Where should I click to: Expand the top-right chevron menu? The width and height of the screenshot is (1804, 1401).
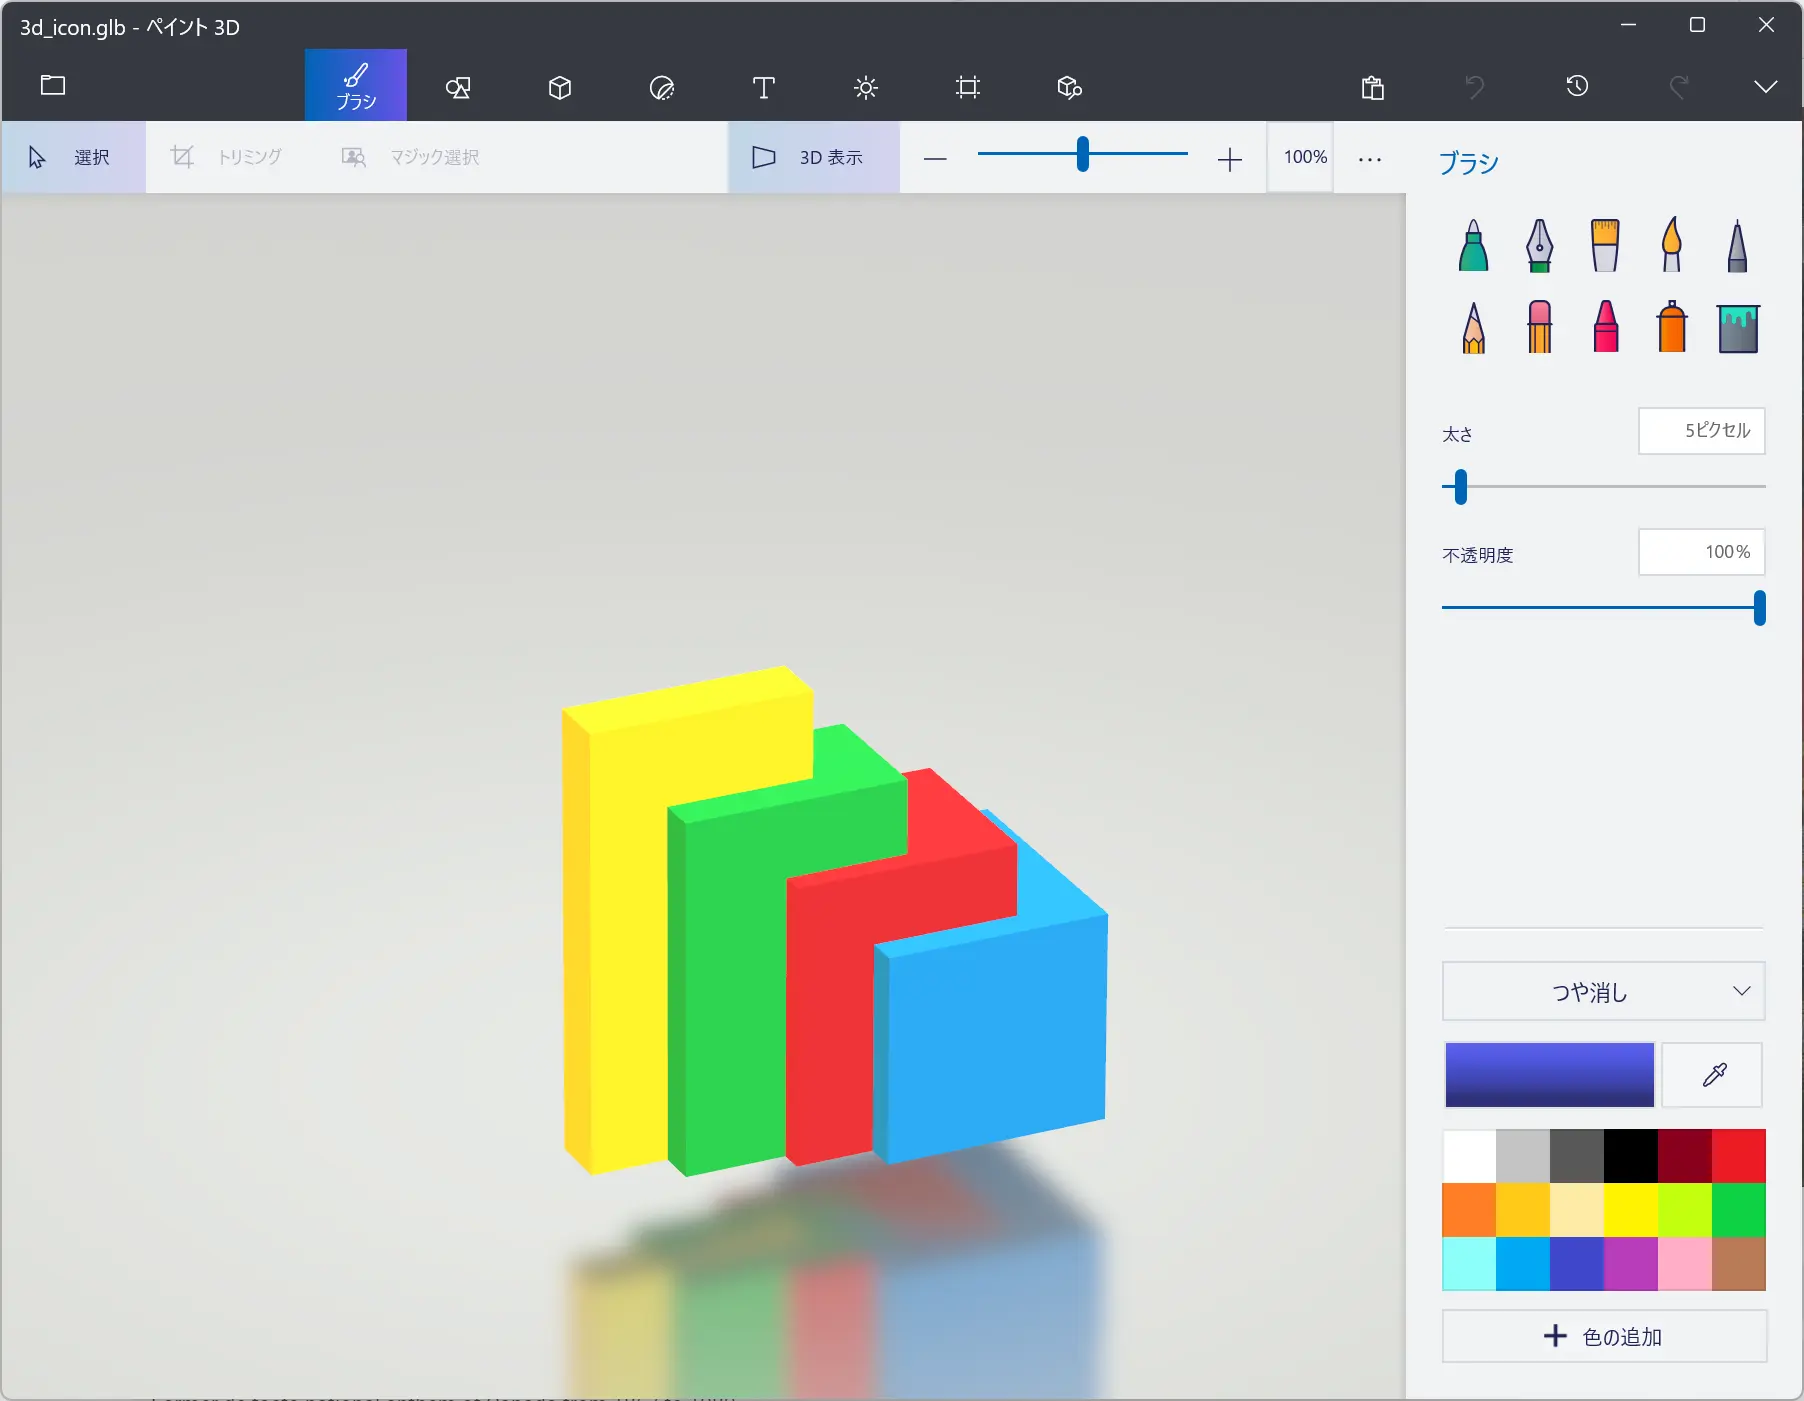(x=1766, y=87)
